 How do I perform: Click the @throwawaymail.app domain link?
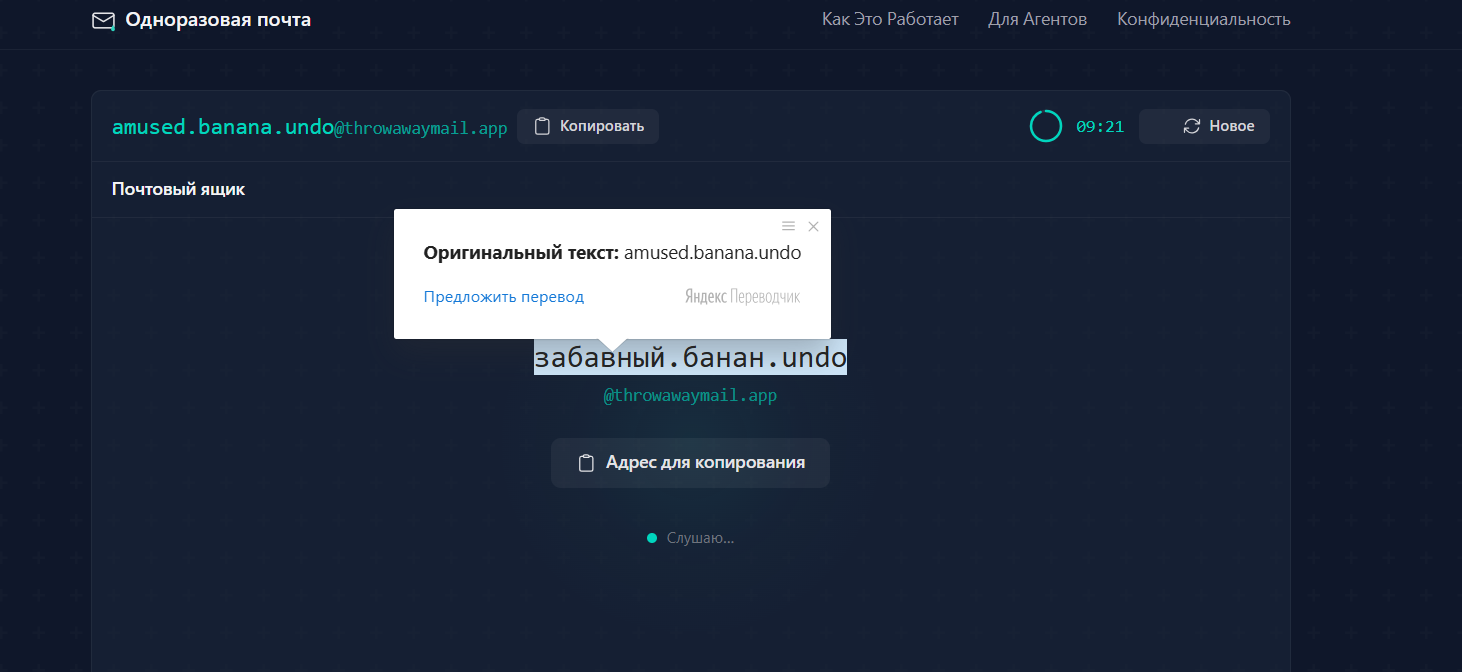click(x=690, y=395)
